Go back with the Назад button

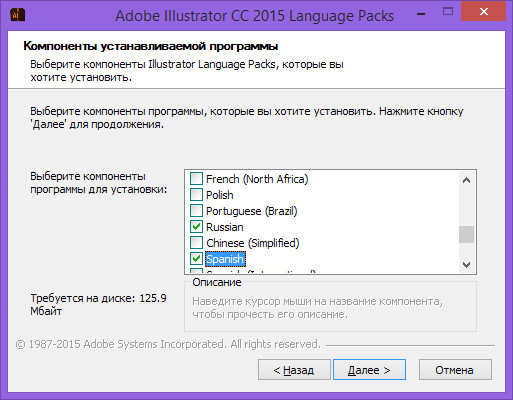coord(294,370)
